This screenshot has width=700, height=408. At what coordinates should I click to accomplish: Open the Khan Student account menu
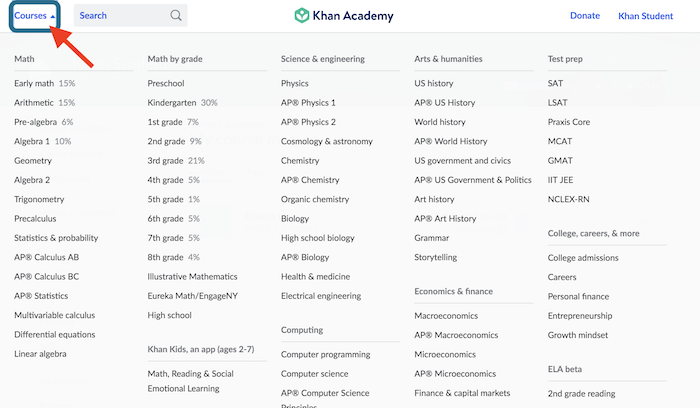tap(646, 16)
